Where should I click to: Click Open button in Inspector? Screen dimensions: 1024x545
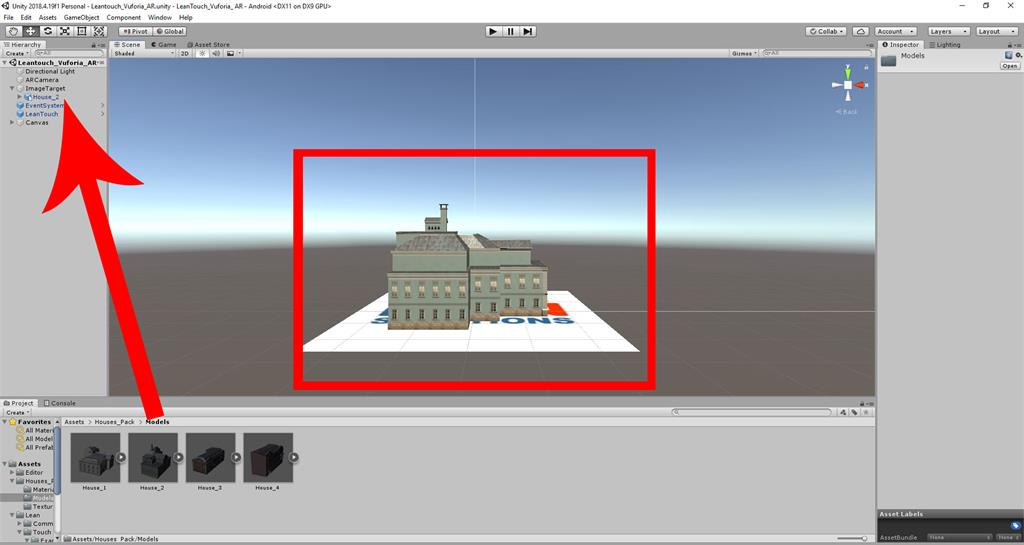point(1010,66)
